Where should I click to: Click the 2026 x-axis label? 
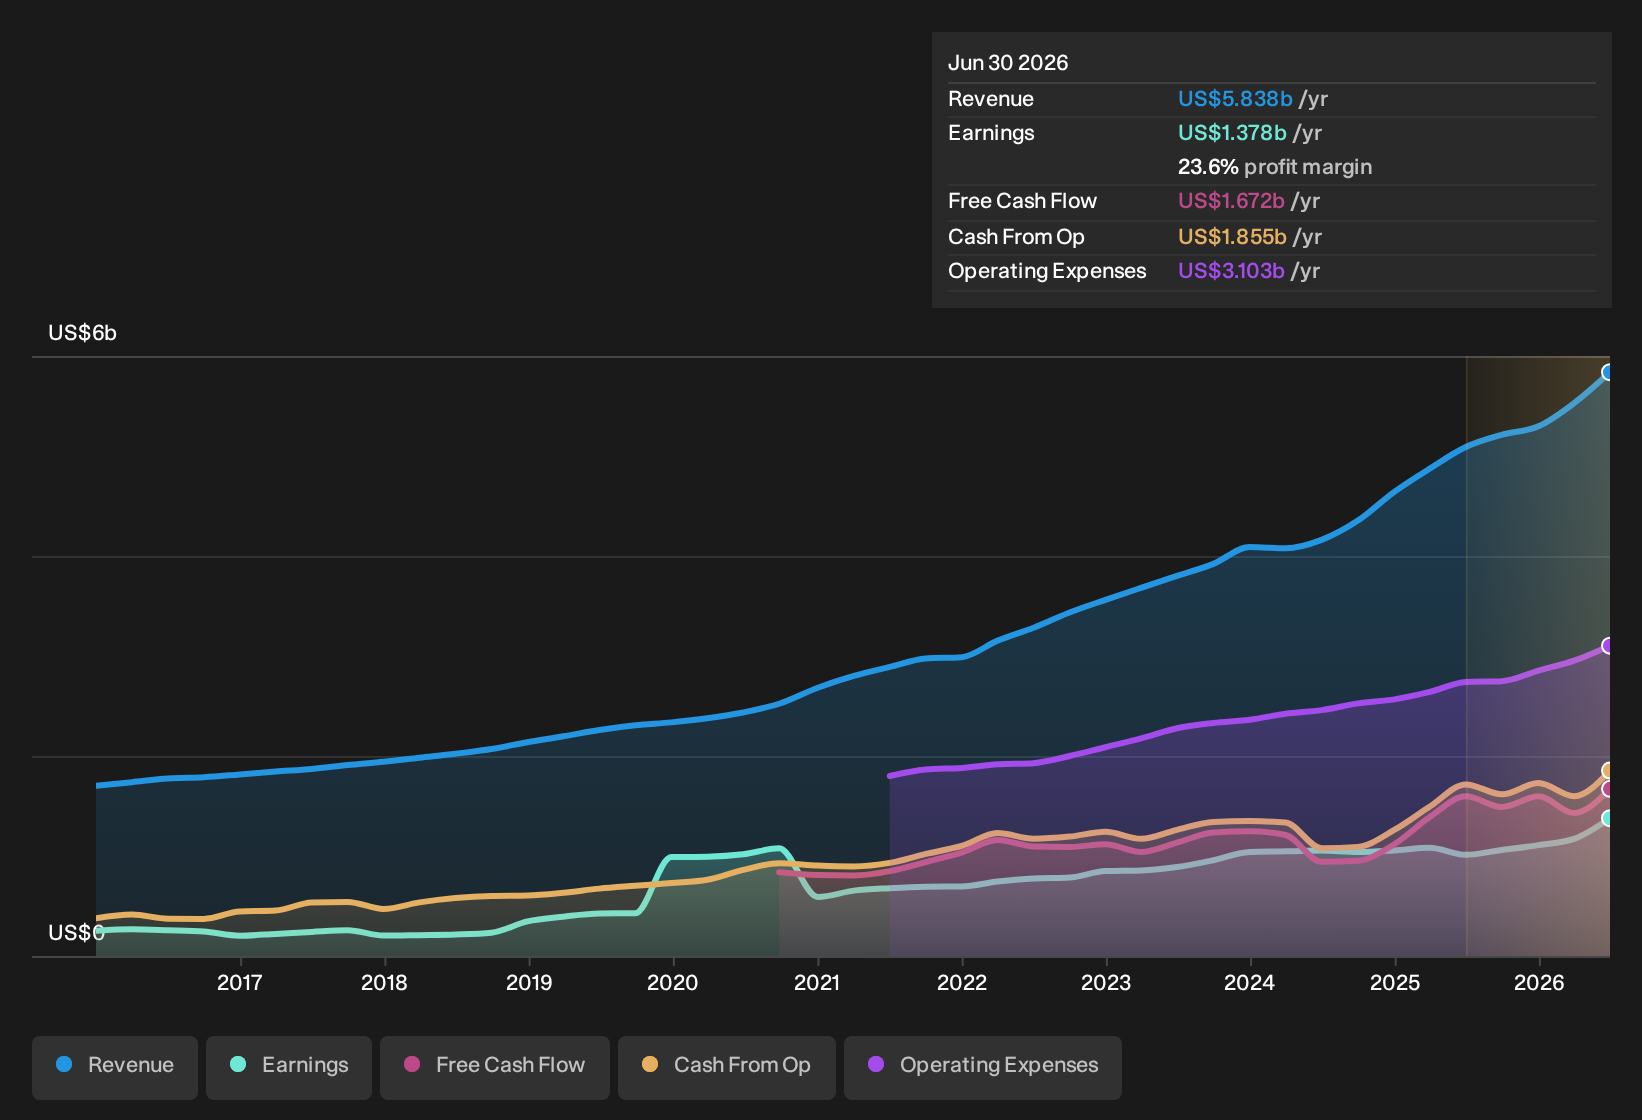point(1539,983)
